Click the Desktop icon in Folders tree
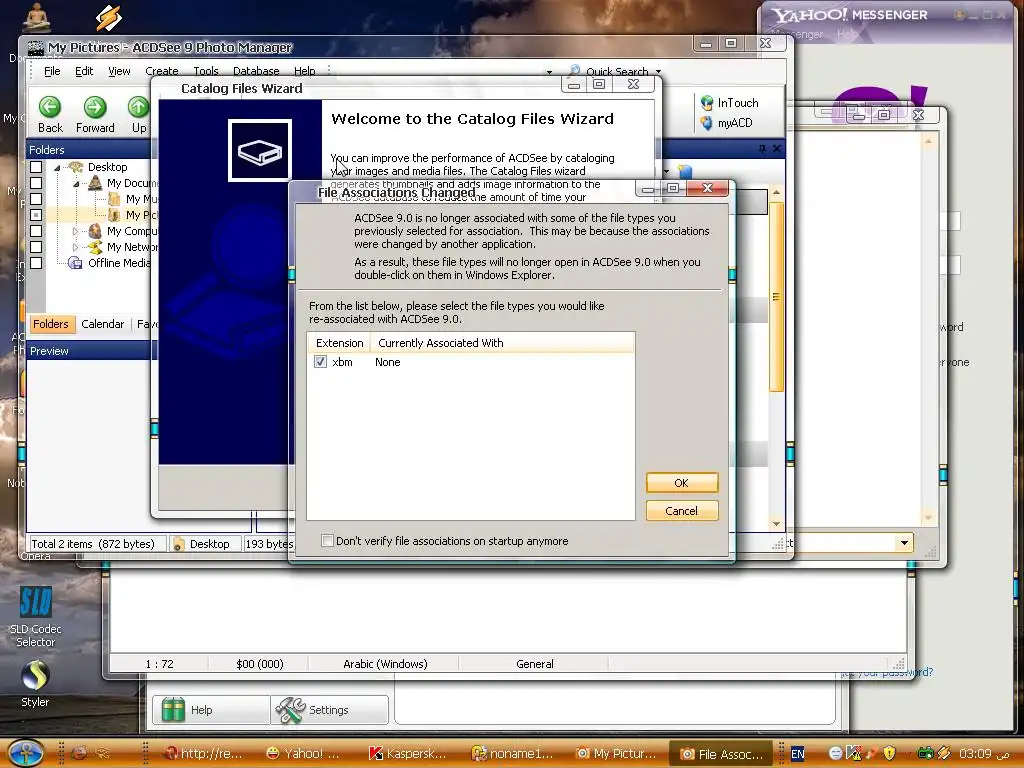Viewport: 1024px width, 768px height. [x=76, y=167]
